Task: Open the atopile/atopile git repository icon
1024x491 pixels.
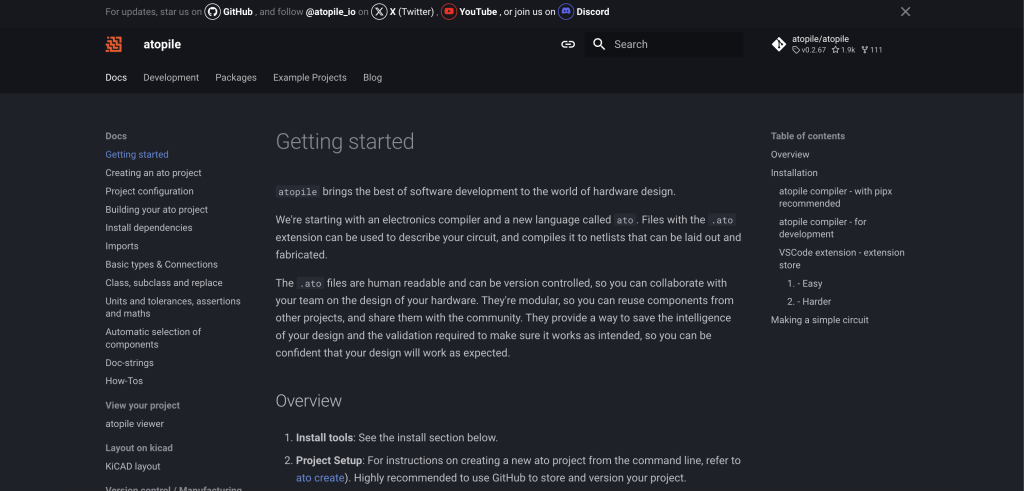Action: click(x=779, y=44)
